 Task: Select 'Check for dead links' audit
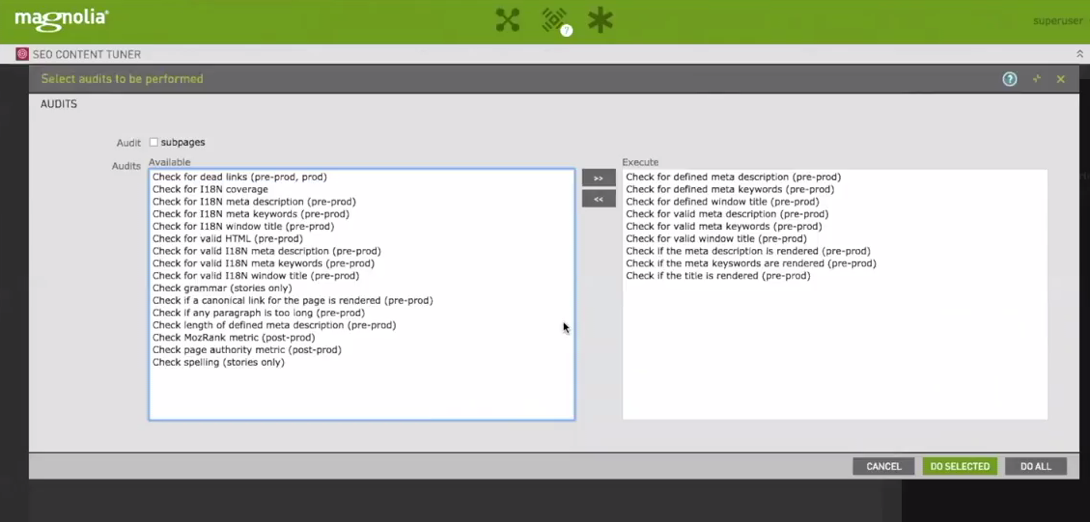click(x=239, y=177)
